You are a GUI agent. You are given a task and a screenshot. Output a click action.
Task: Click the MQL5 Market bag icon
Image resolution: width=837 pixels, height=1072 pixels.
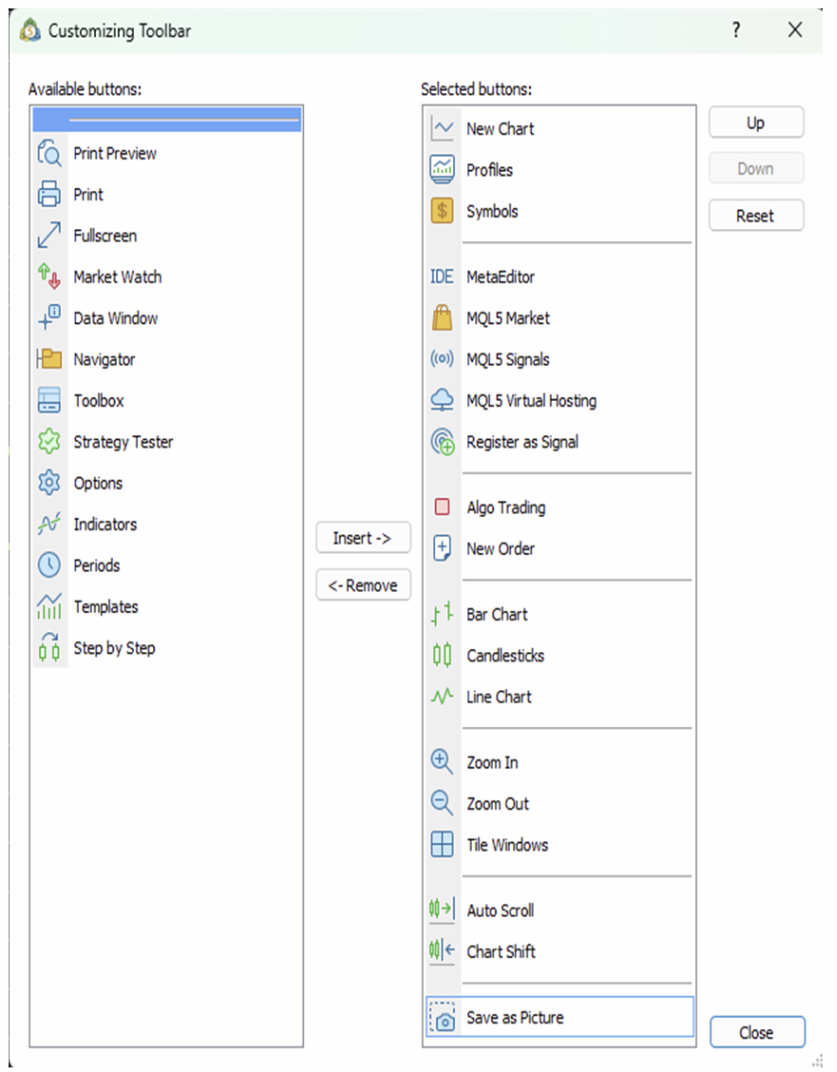442,318
